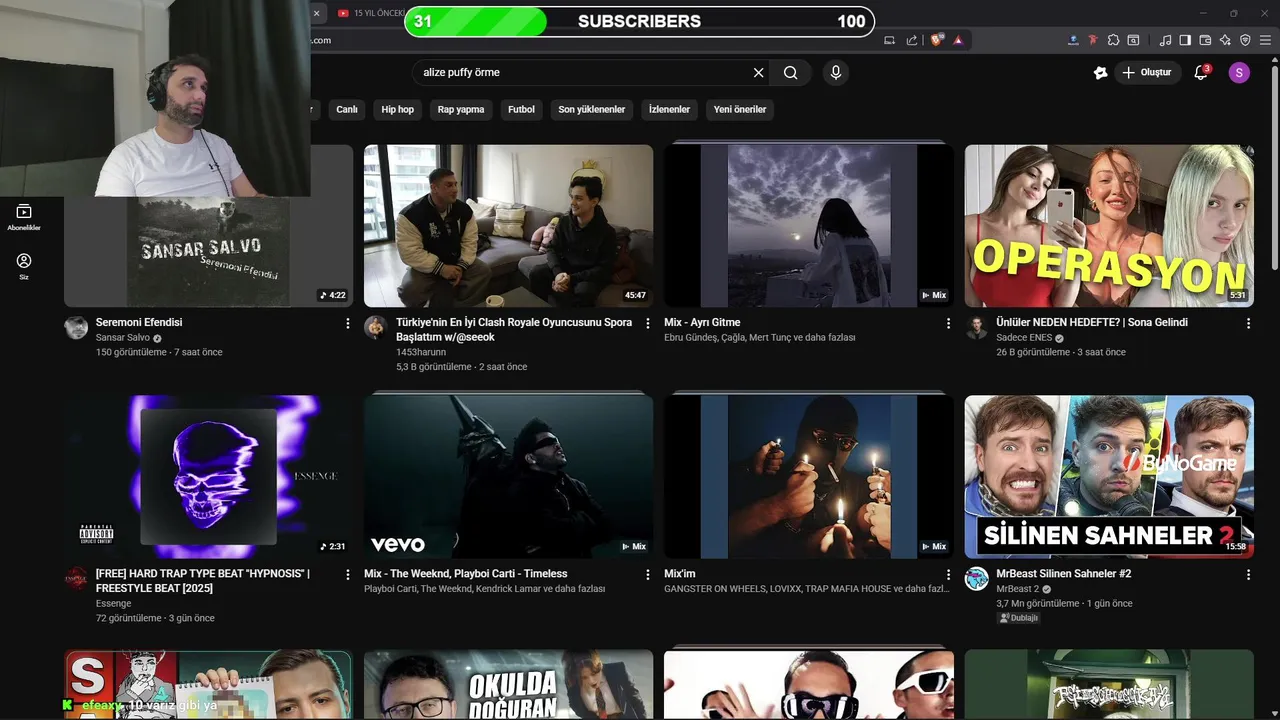Open the Seremoni Efendisi video title
The width and height of the screenshot is (1280, 720).
139,323
